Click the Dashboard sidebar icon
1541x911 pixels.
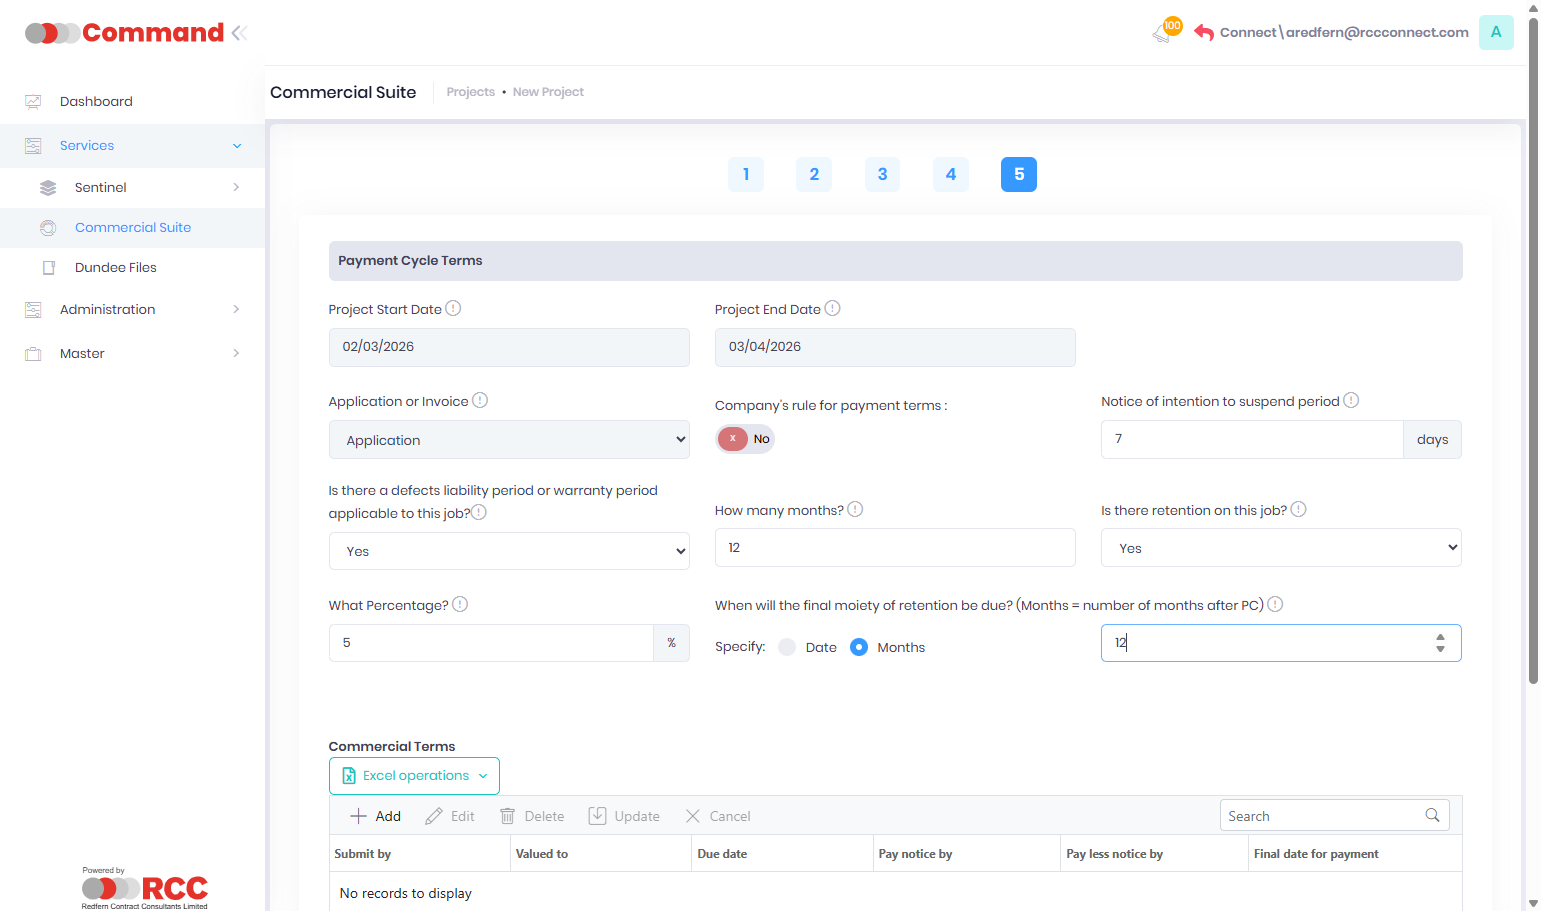coord(33,101)
